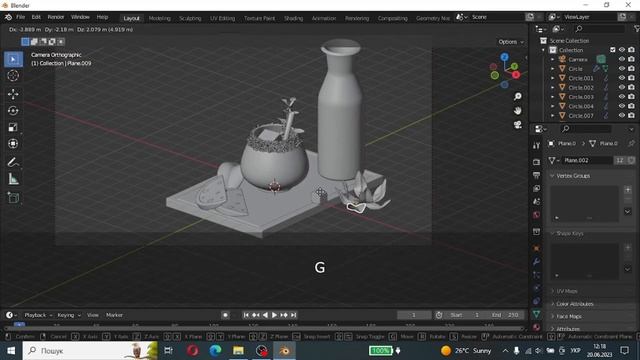
Task: Hide Circle.002 using its eye icon
Action: point(622,87)
